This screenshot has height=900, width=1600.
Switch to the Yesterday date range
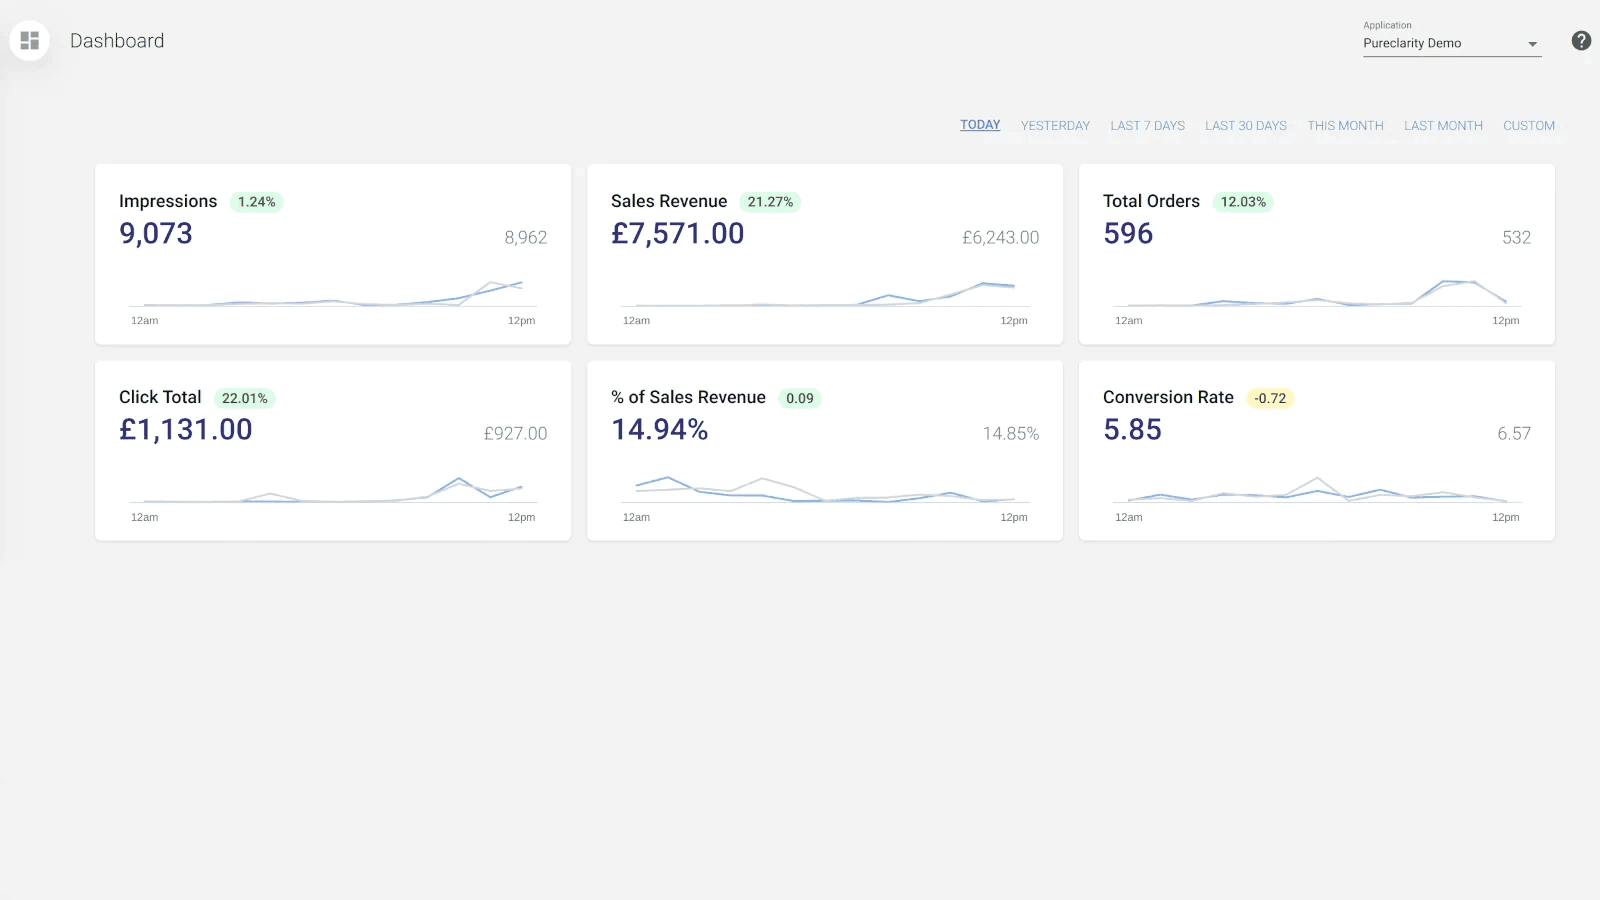coord(1055,126)
